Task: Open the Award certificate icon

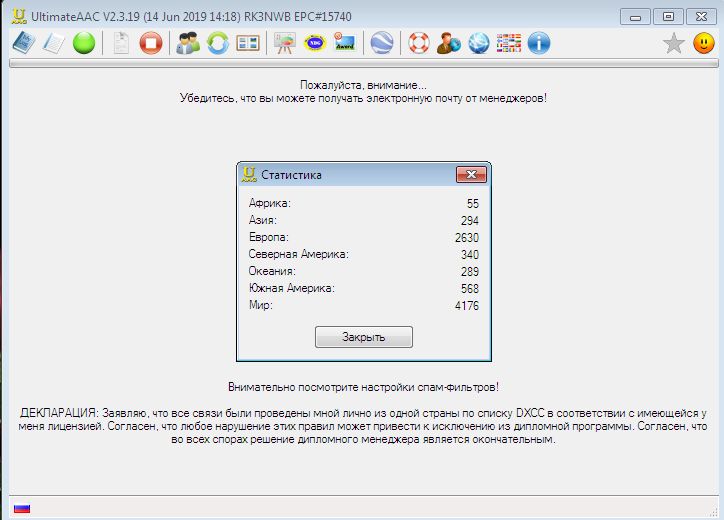Action: pos(345,42)
